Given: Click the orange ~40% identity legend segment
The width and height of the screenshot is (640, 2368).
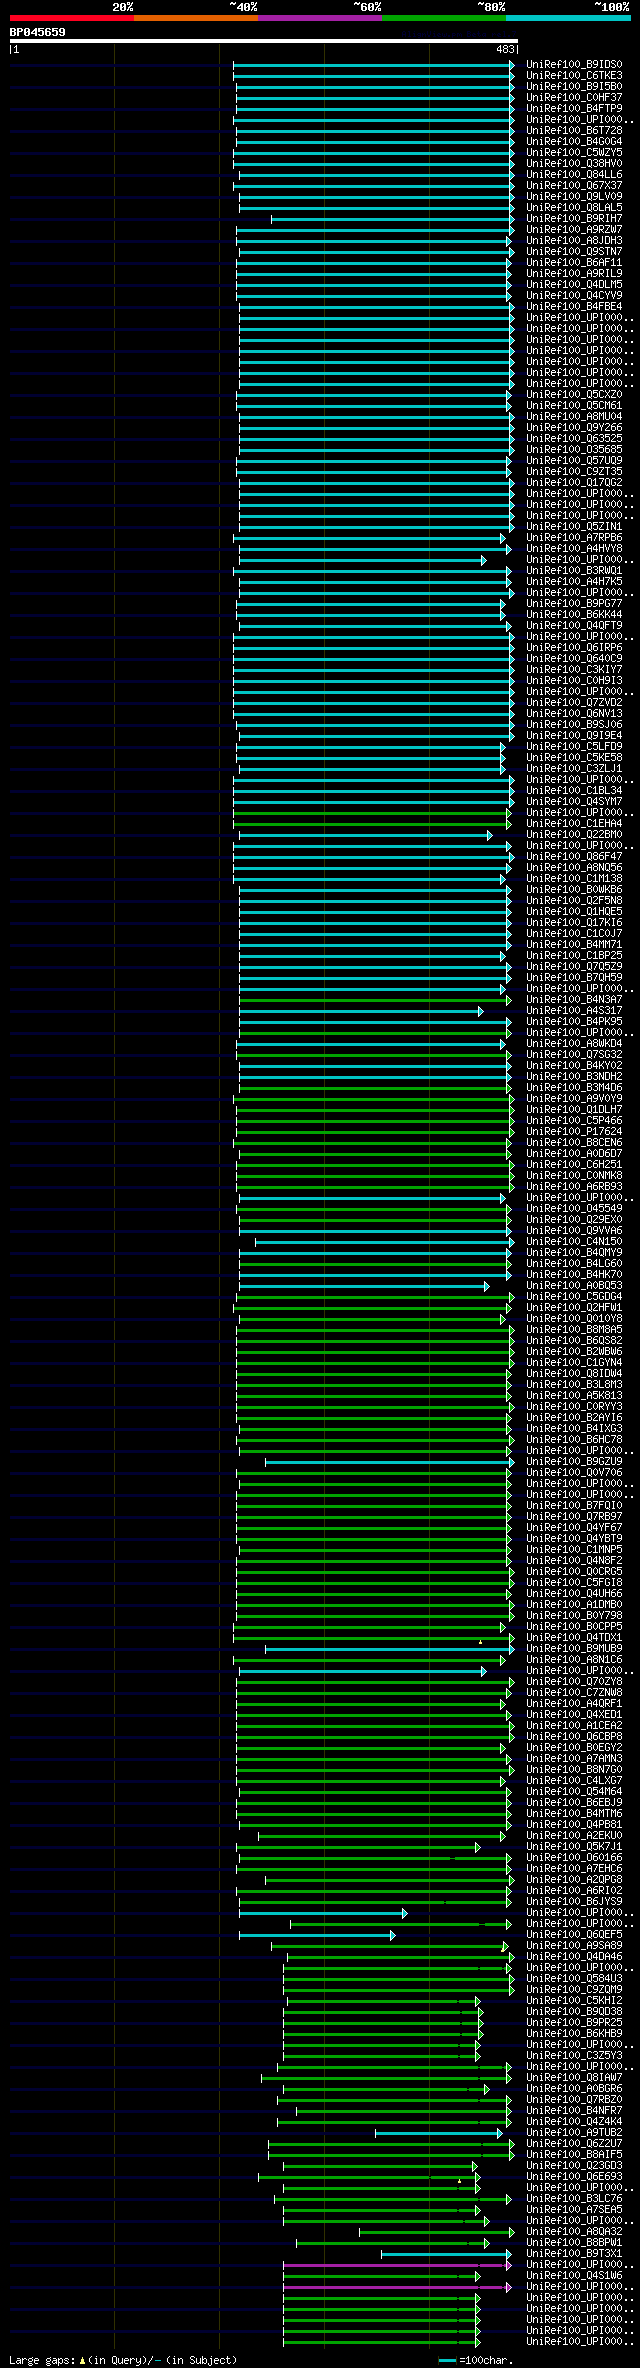Looking at the screenshot, I should (x=196, y=18).
